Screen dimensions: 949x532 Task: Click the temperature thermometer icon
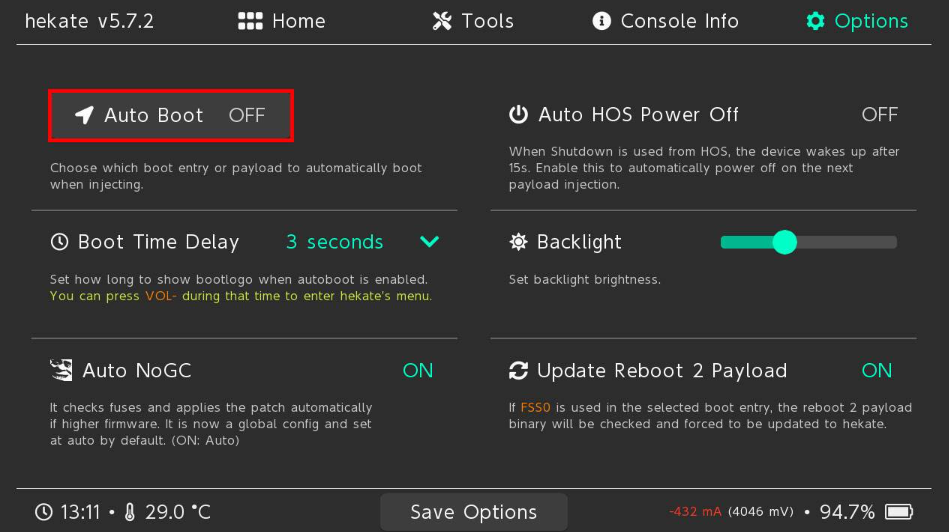[x=129, y=512]
